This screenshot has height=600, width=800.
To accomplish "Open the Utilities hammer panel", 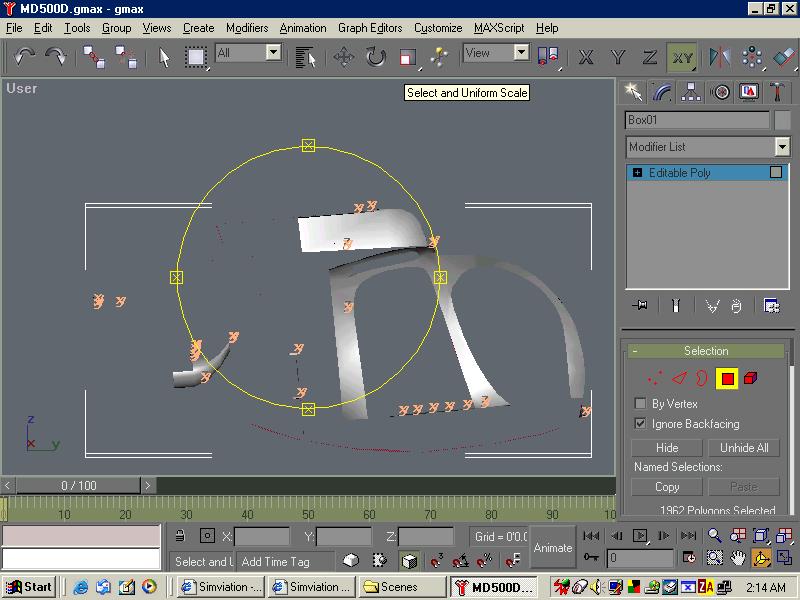I will [x=777, y=92].
